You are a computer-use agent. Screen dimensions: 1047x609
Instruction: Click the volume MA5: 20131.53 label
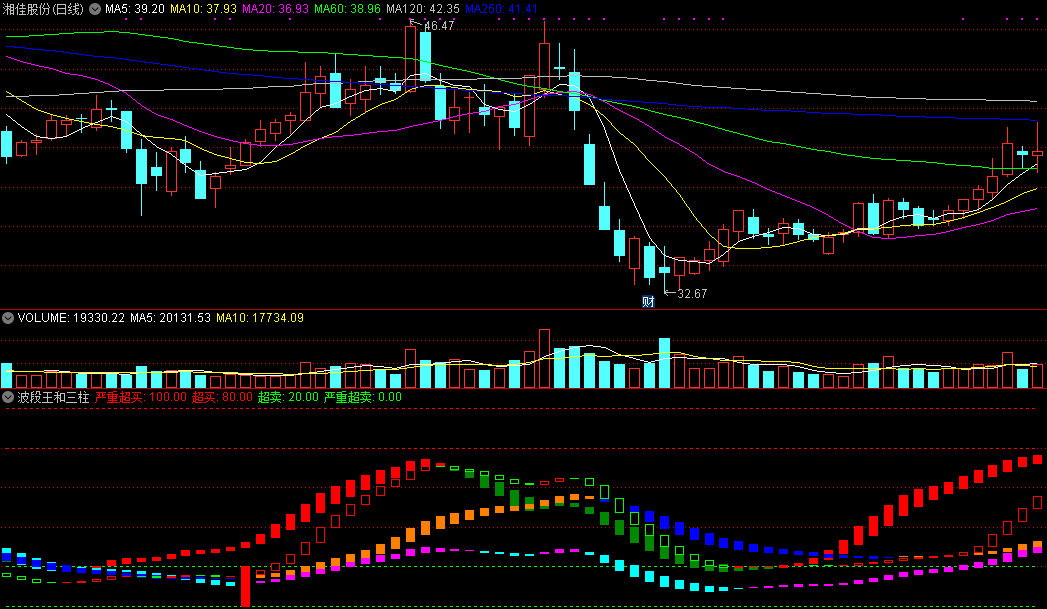click(170, 318)
